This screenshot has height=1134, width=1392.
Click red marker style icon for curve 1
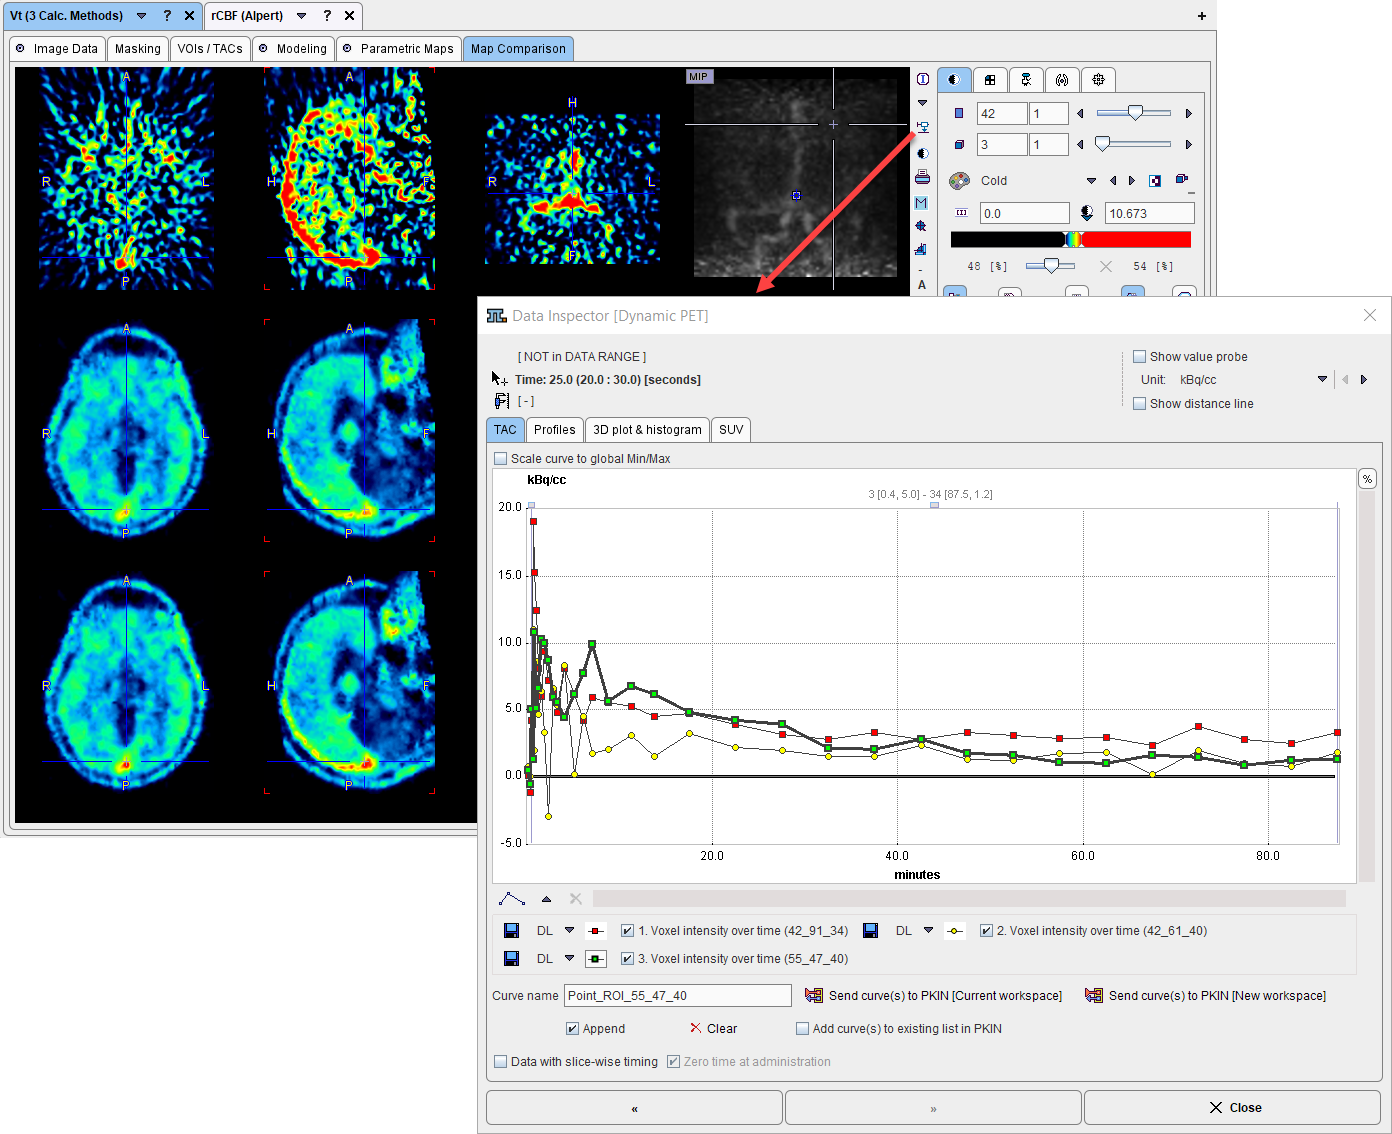point(596,931)
